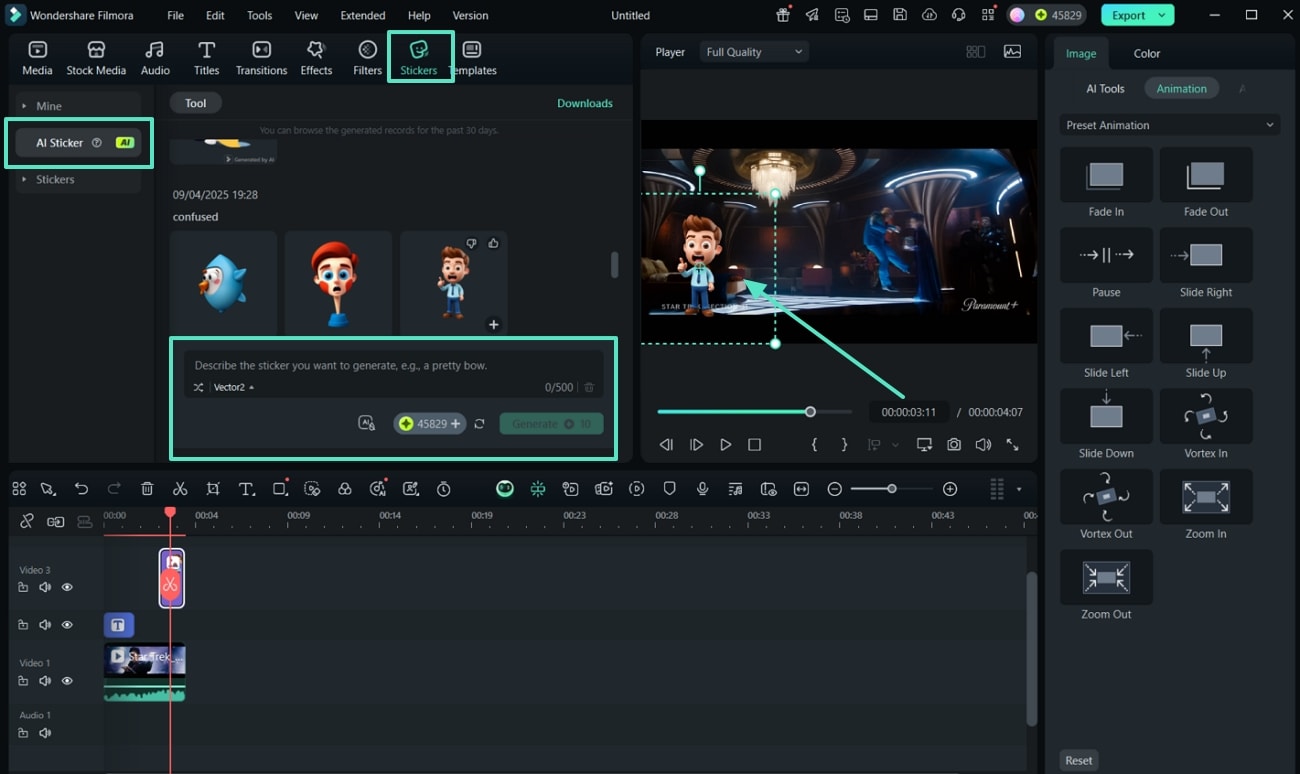1300x774 pixels.
Task: Switch to the Color tab
Action: click(1147, 53)
